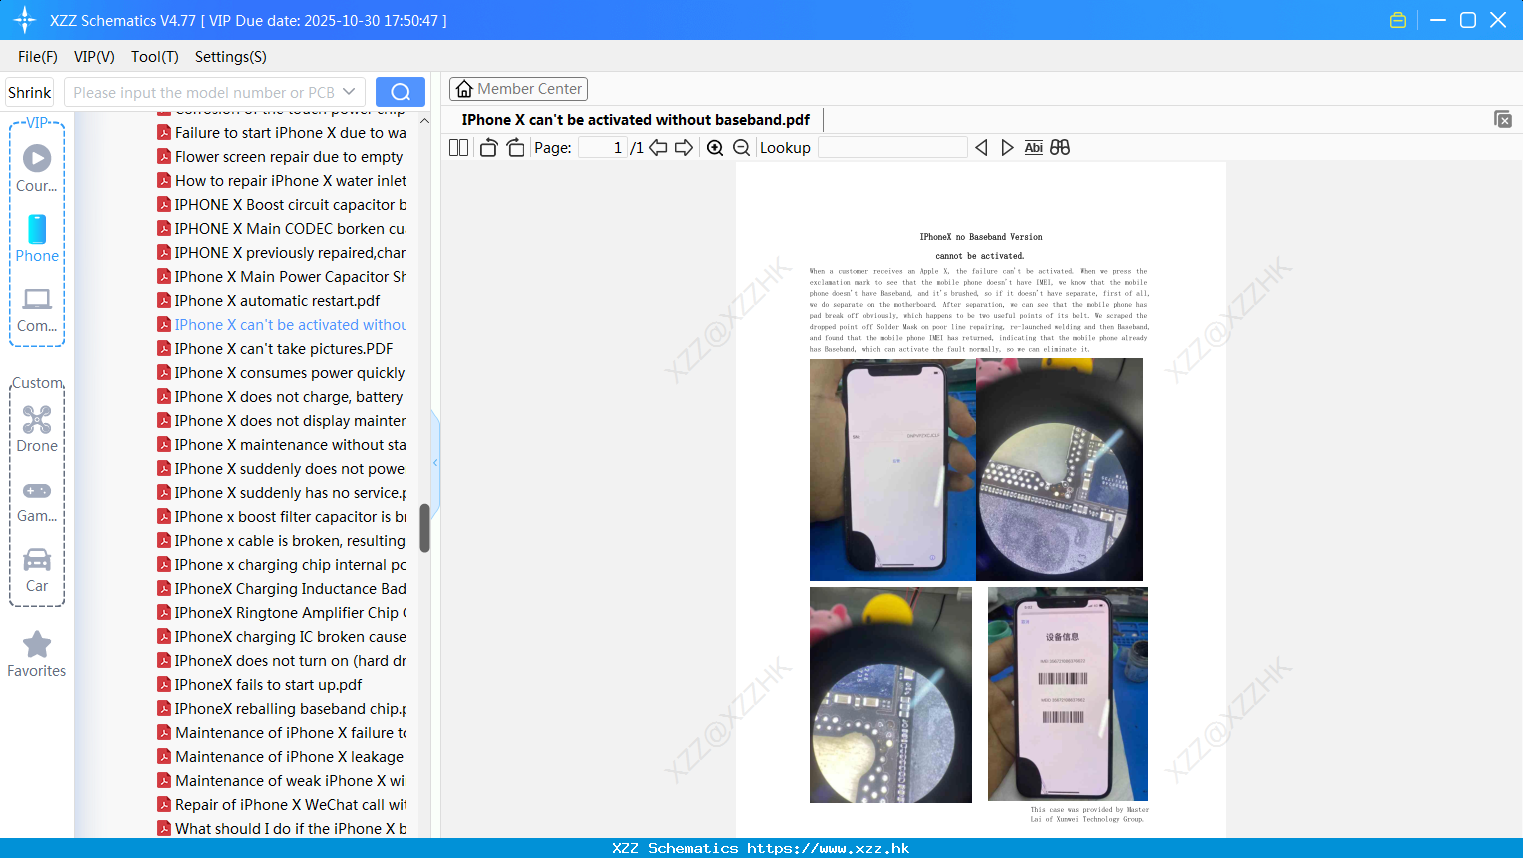
Task: Select 'IPhone X can't be activated' list entry
Action: click(282, 324)
